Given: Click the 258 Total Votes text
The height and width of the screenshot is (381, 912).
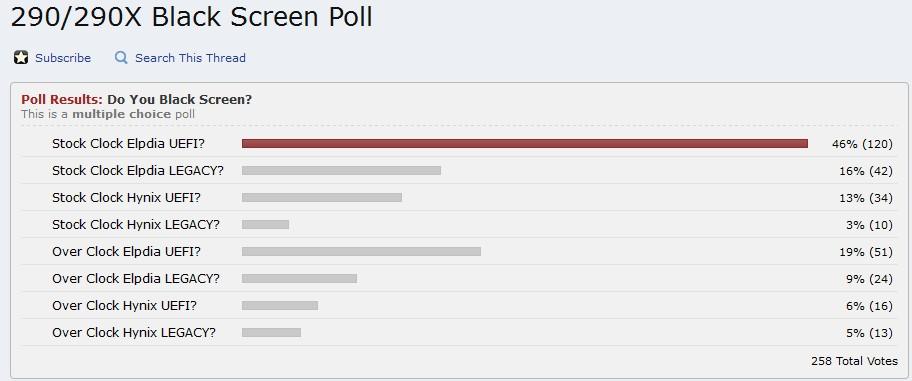Looking at the screenshot, I should (854, 361).
